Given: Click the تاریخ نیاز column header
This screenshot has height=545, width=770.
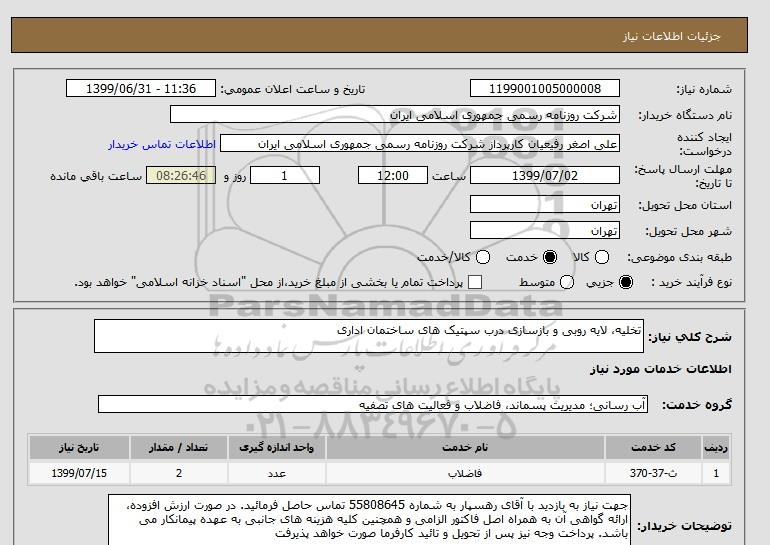Looking at the screenshot, I should click(x=79, y=447).
